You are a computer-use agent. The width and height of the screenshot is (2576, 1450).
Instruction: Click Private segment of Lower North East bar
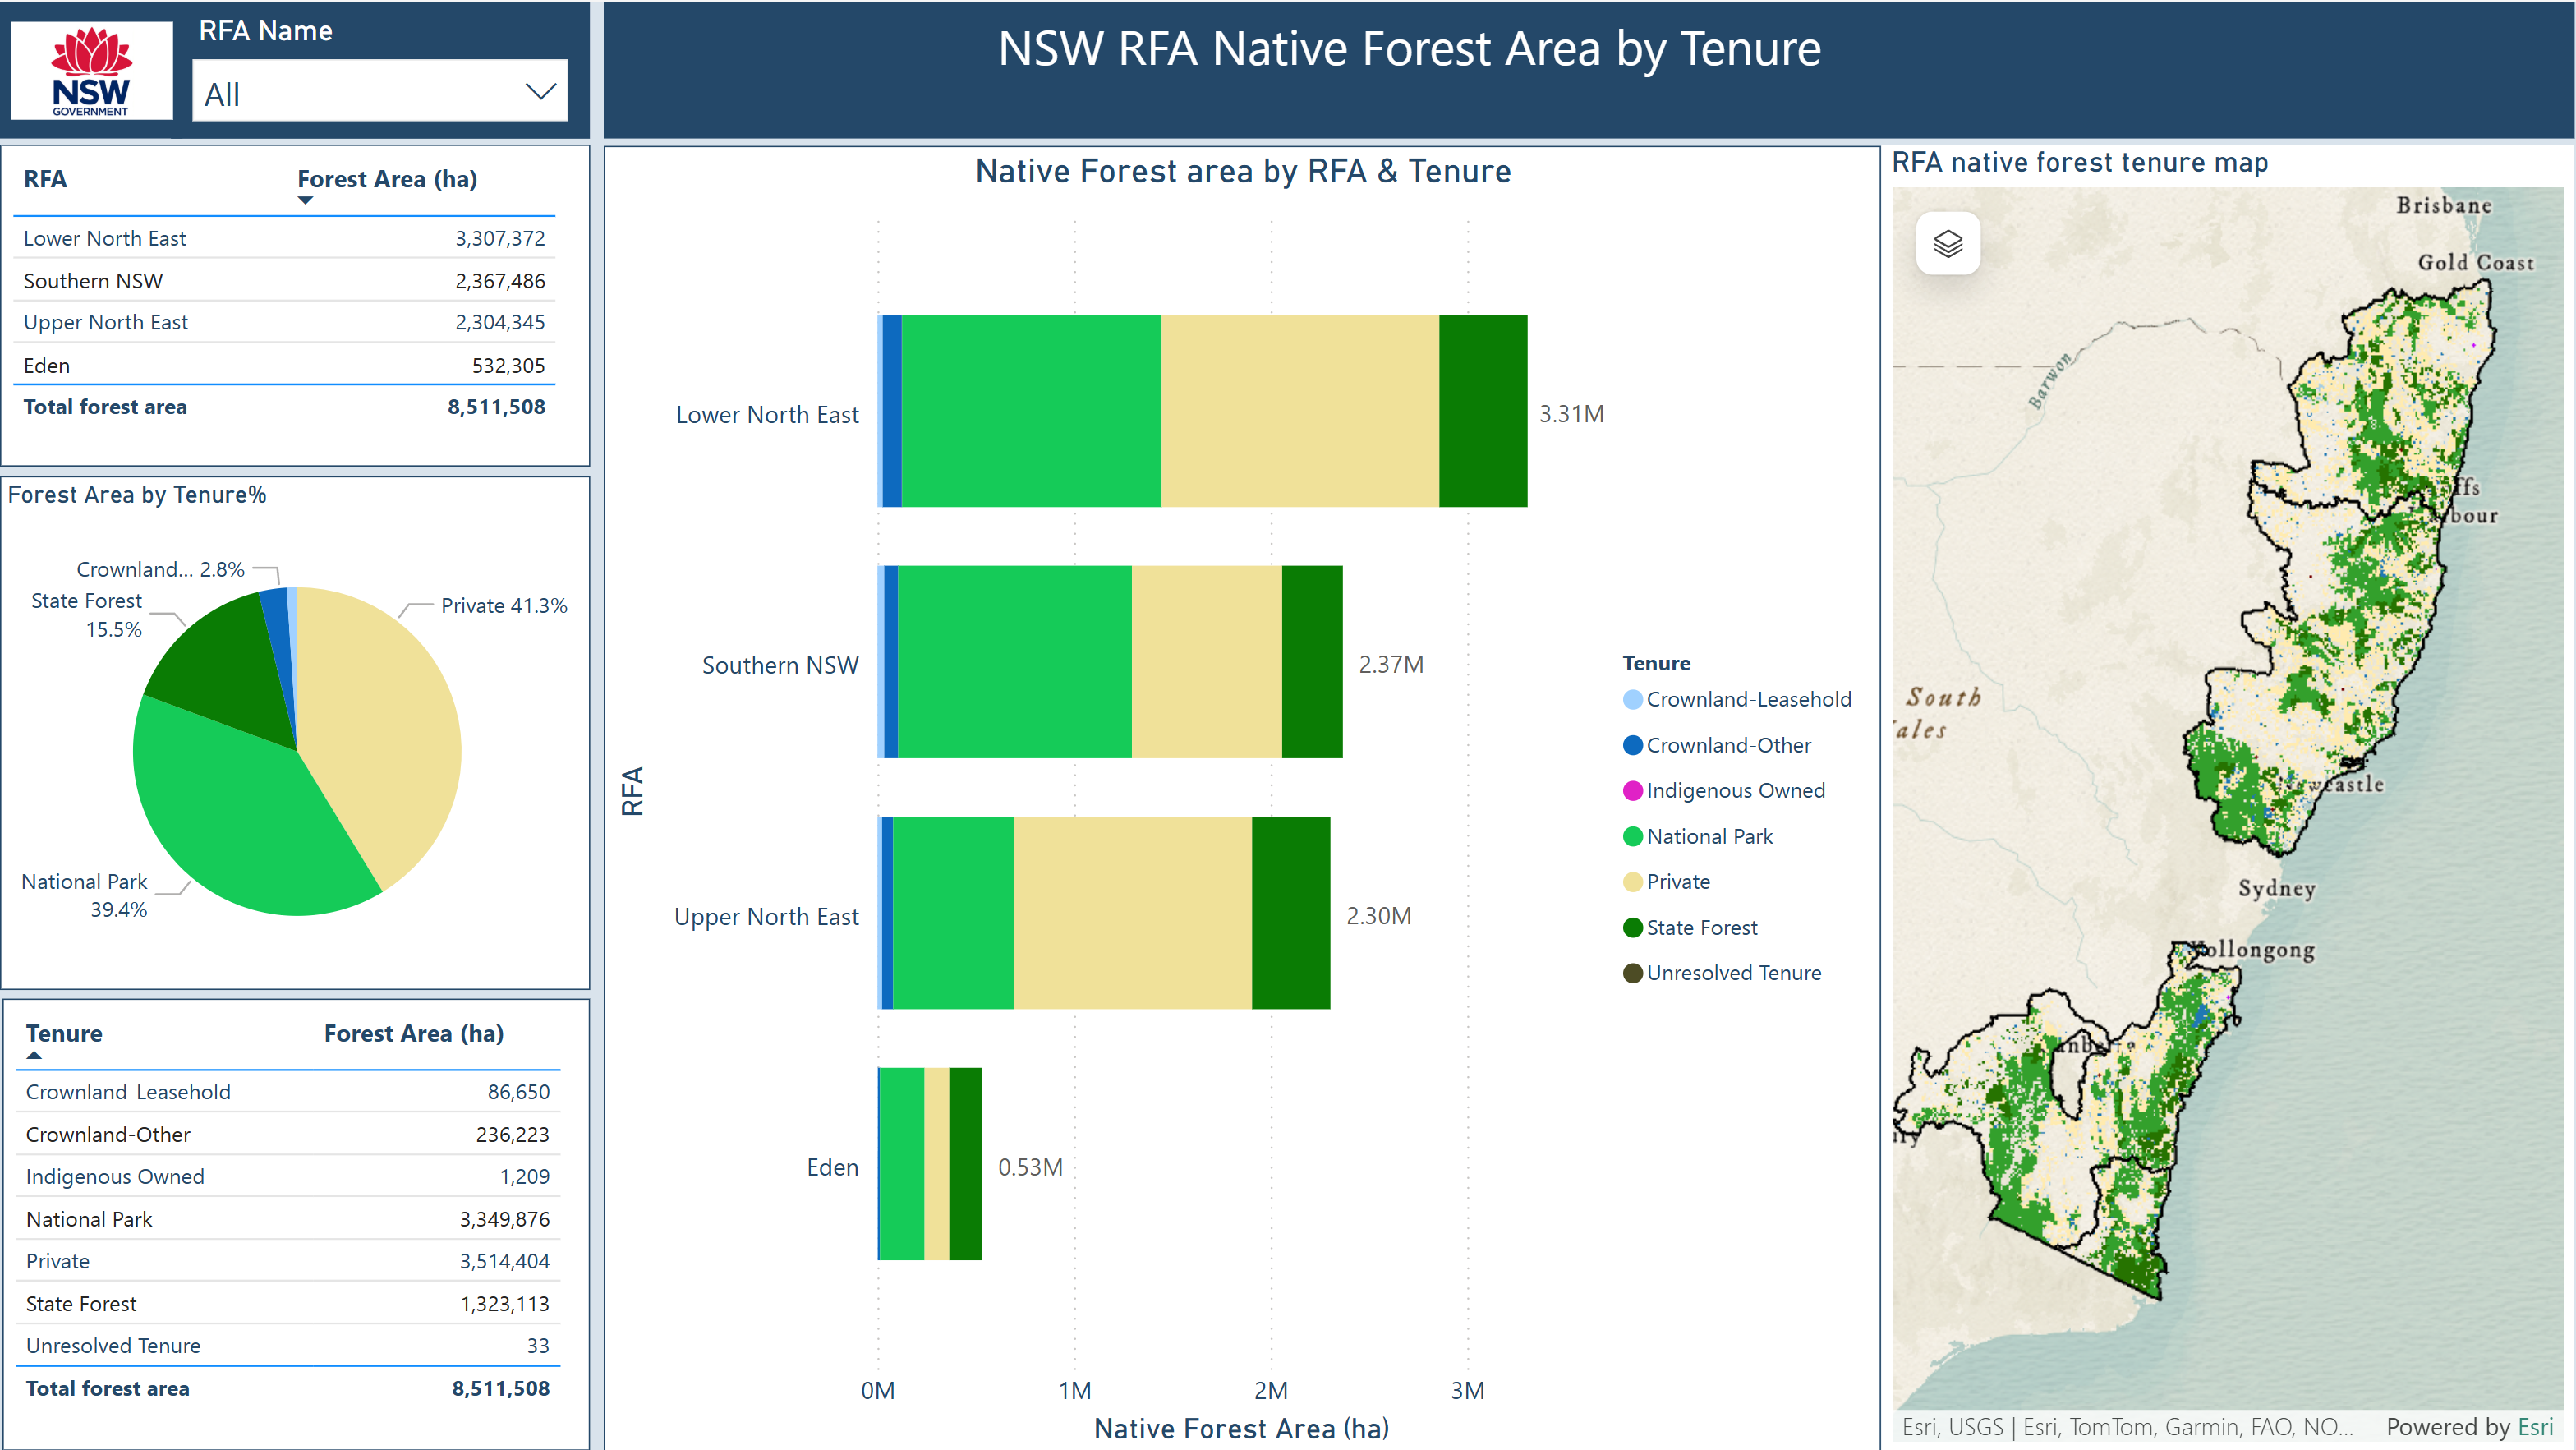click(1300, 411)
